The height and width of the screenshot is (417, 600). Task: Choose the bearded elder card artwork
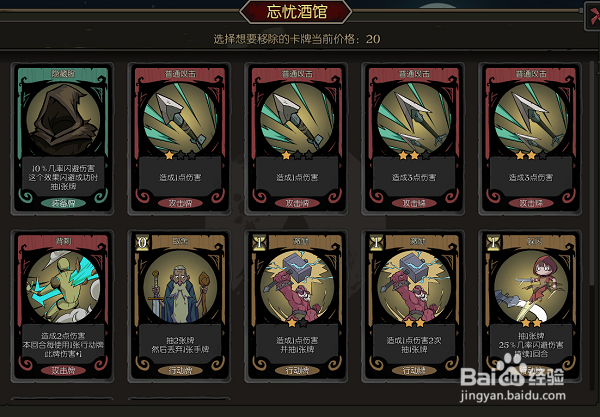pyautogui.click(x=180, y=287)
